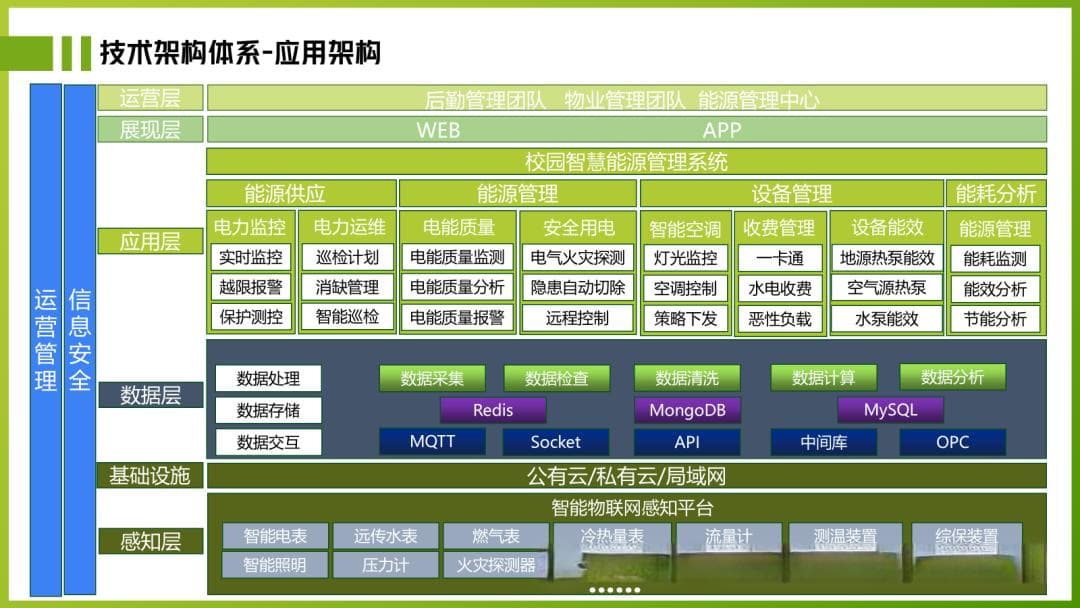Click the 数据存储 white box
1080x608 pixels.
pos(268,410)
